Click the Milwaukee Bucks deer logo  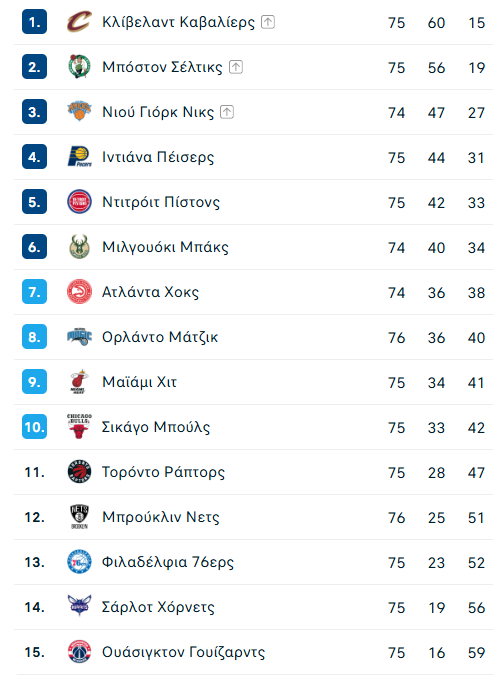79,247
